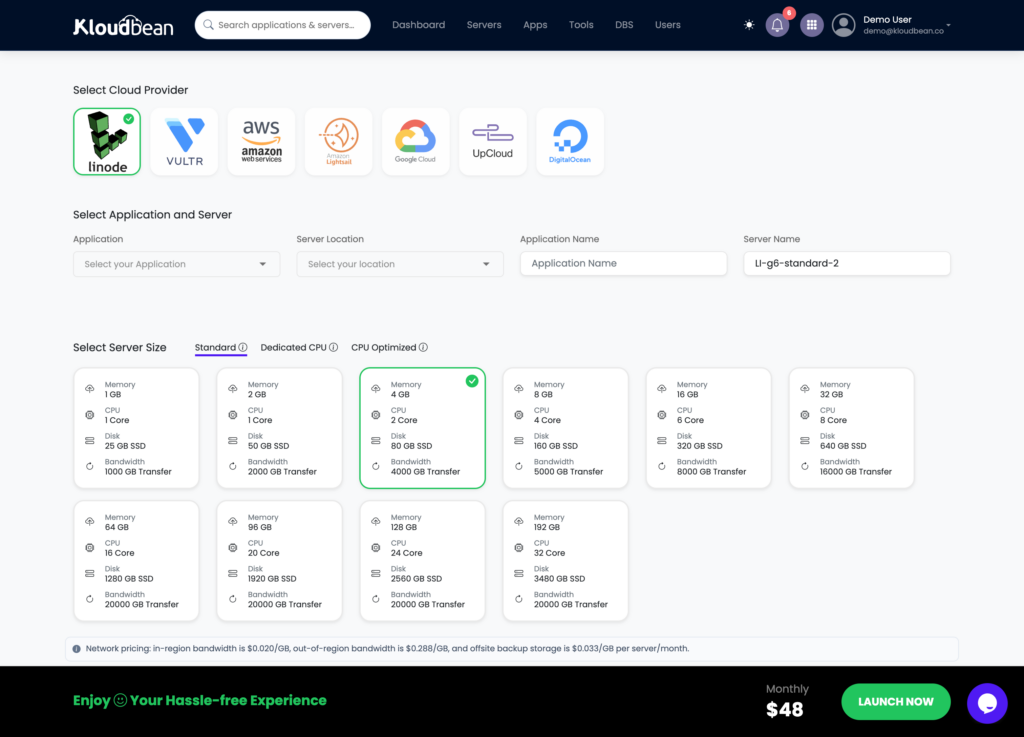Viewport: 1024px width, 737px height.
Task: Click the smiley icon in footer
Action: pyautogui.click(x=120, y=700)
